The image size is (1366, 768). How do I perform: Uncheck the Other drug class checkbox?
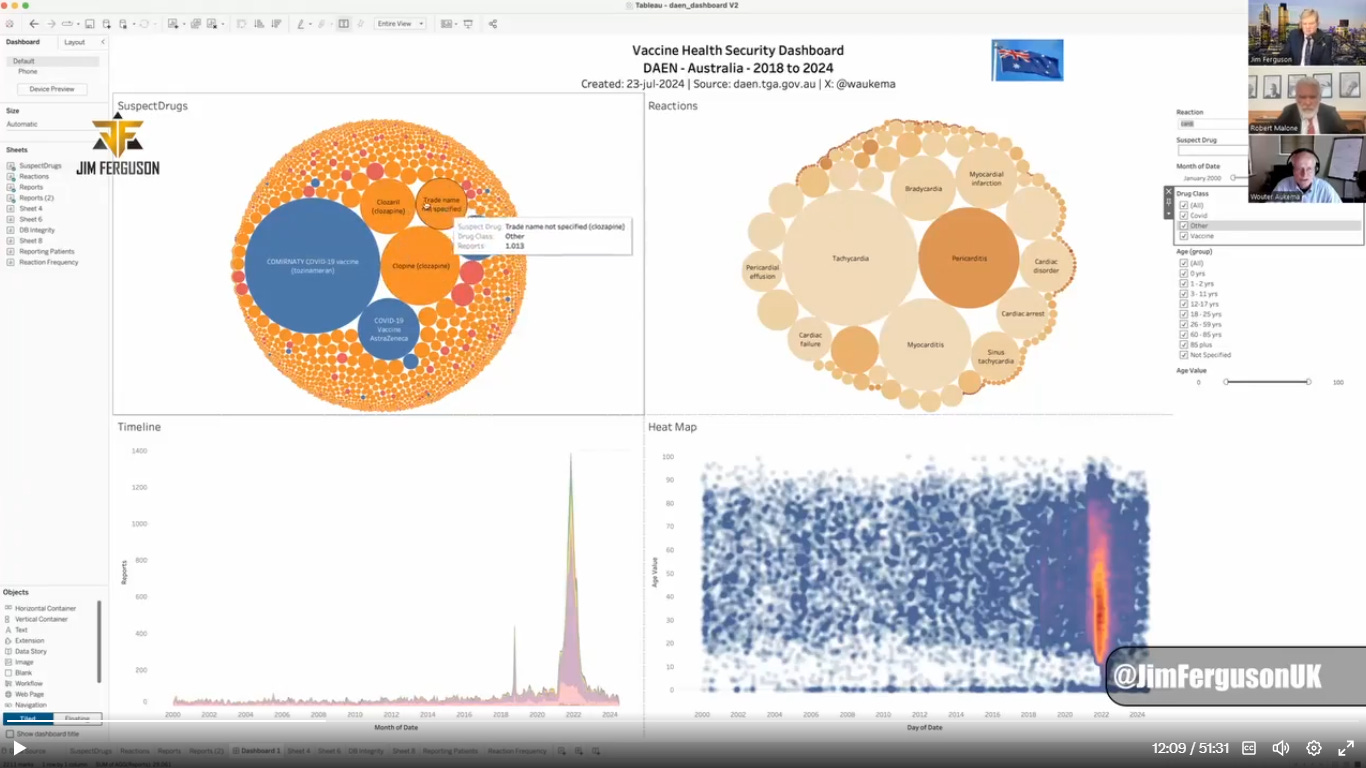point(1184,226)
